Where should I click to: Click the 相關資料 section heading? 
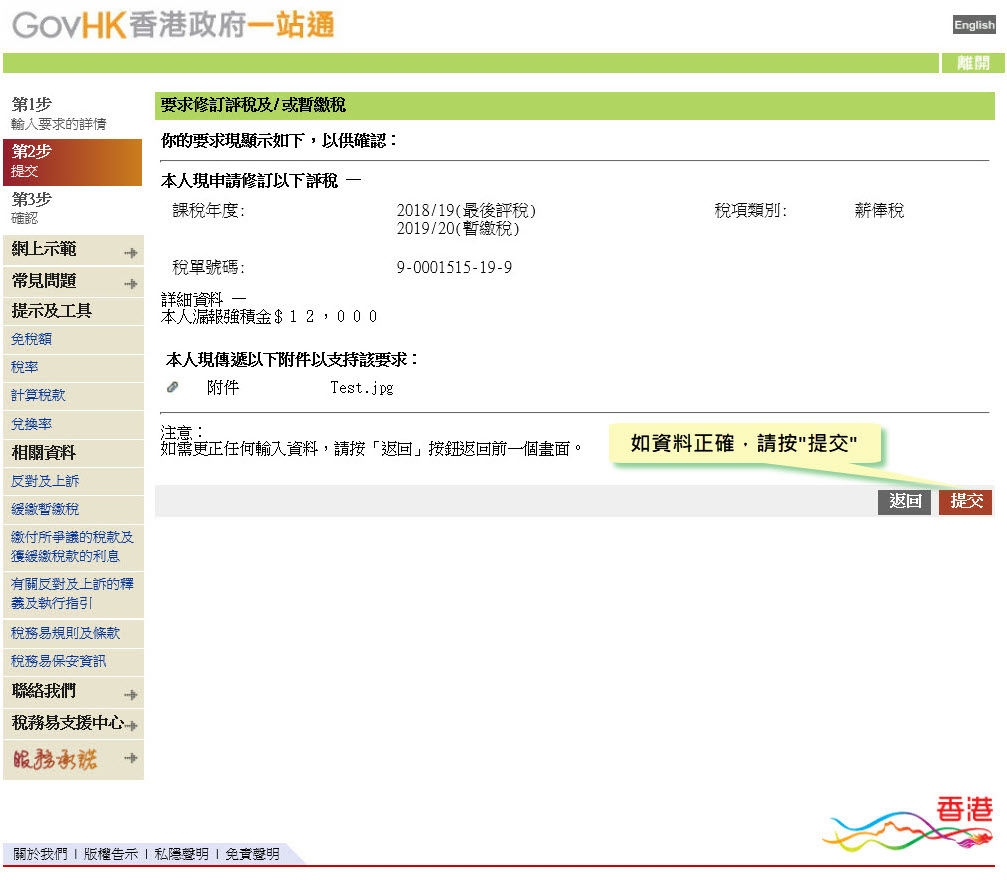tap(44, 453)
